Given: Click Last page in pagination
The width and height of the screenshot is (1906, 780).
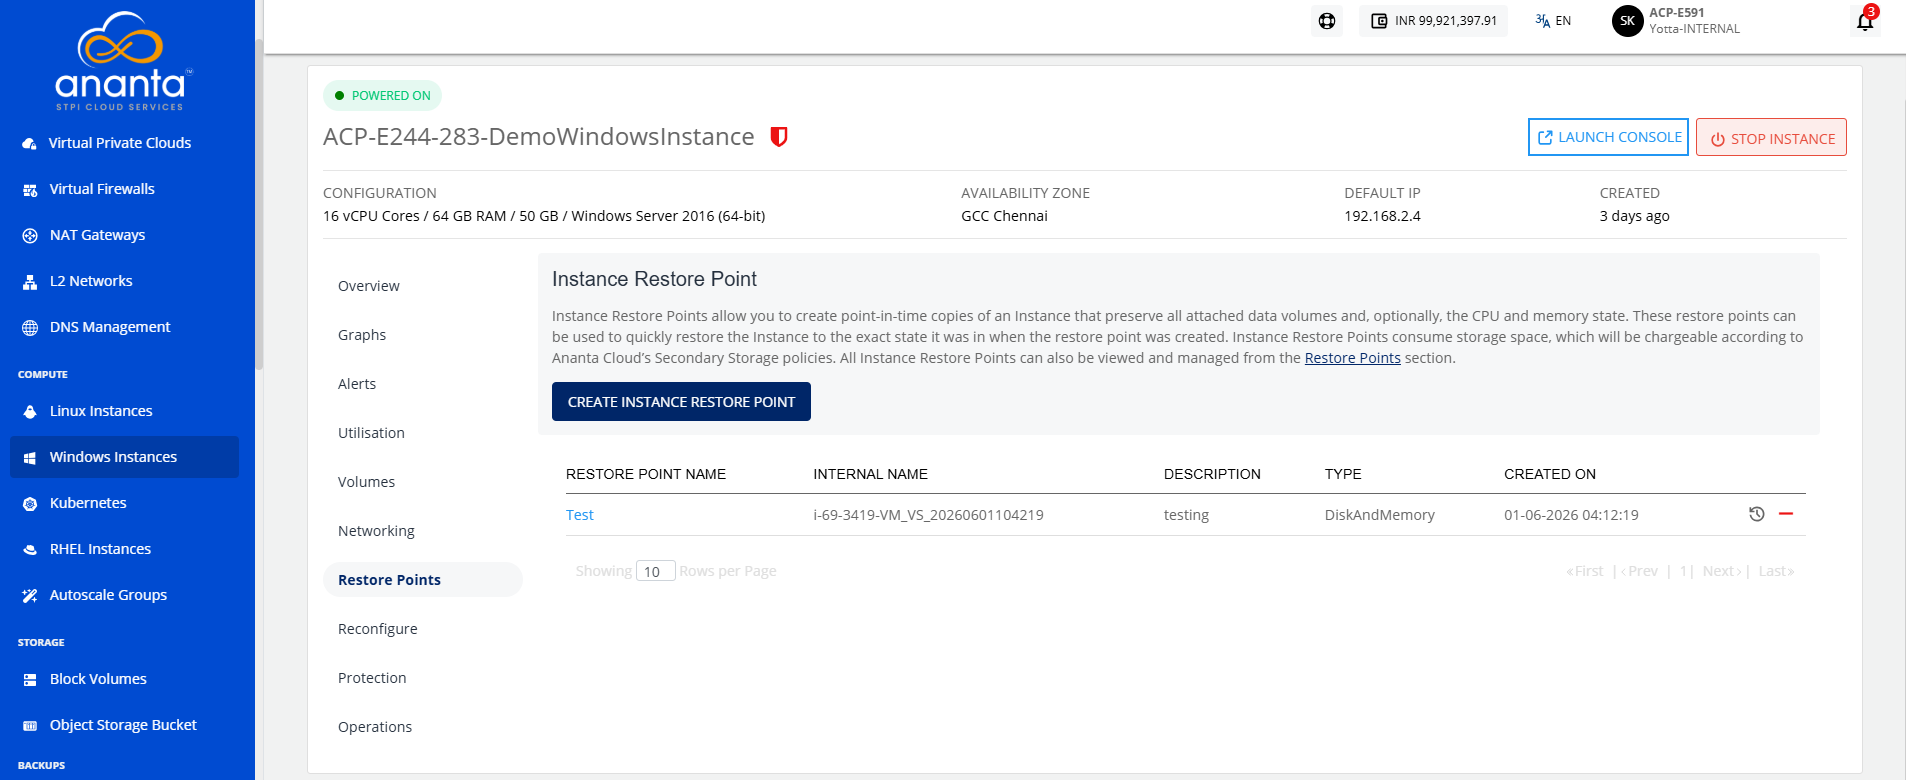Looking at the screenshot, I should pyautogui.click(x=1776, y=571).
